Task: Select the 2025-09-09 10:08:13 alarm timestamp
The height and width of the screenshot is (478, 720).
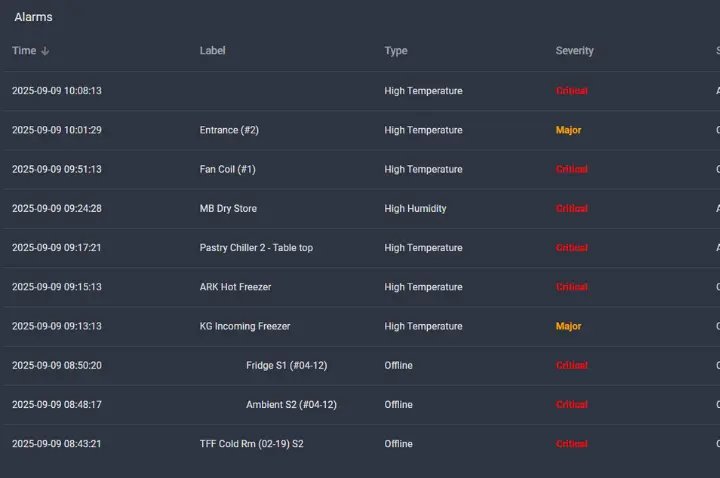Action: point(56,91)
